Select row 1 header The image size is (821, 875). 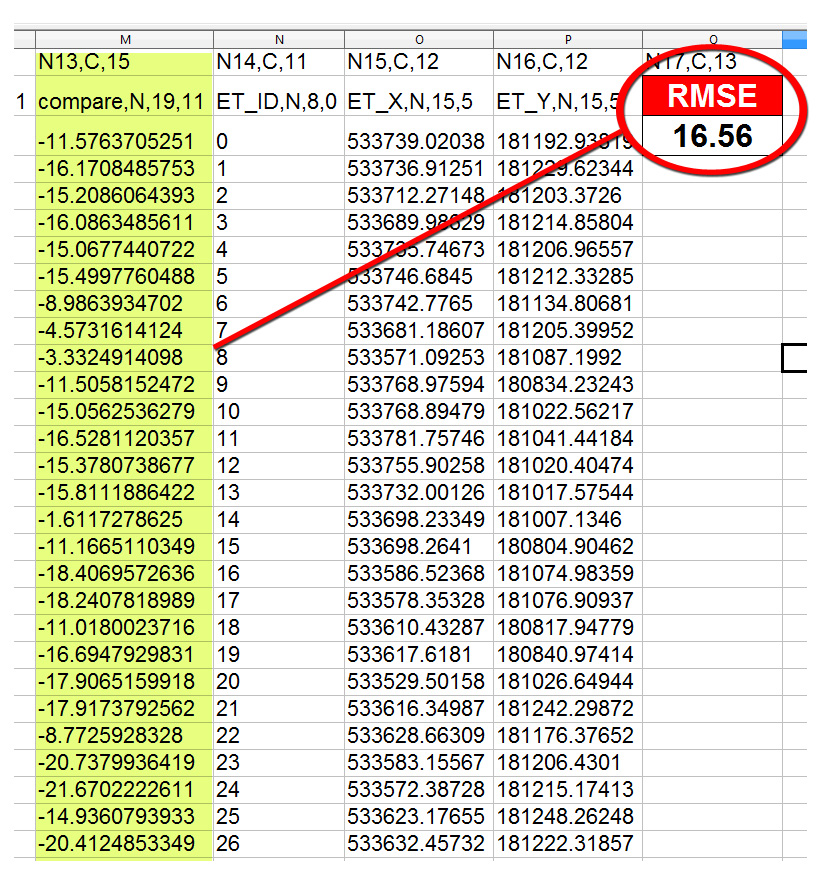tap(20, 101)
